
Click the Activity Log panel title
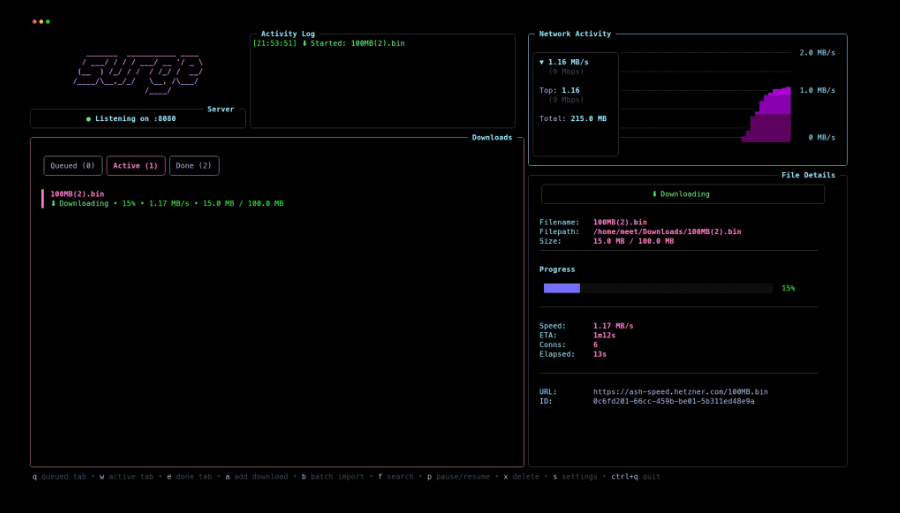pyautogui.click(x=288, y=34)
